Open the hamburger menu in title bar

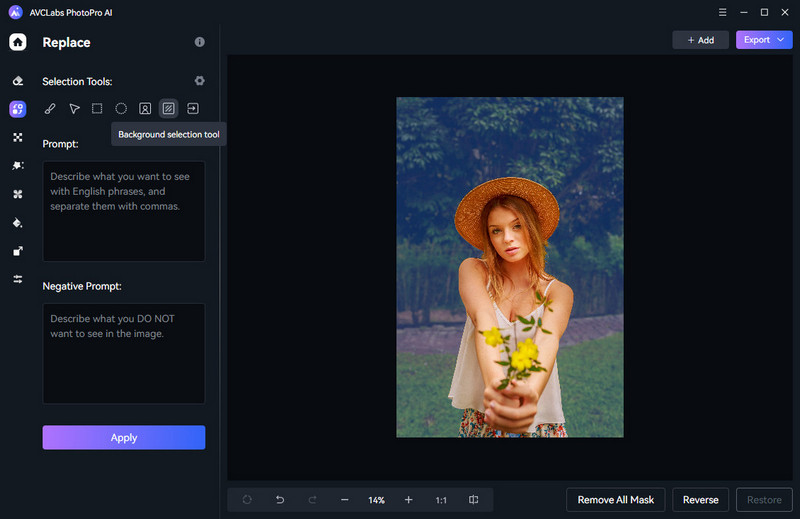click(723, 12)
